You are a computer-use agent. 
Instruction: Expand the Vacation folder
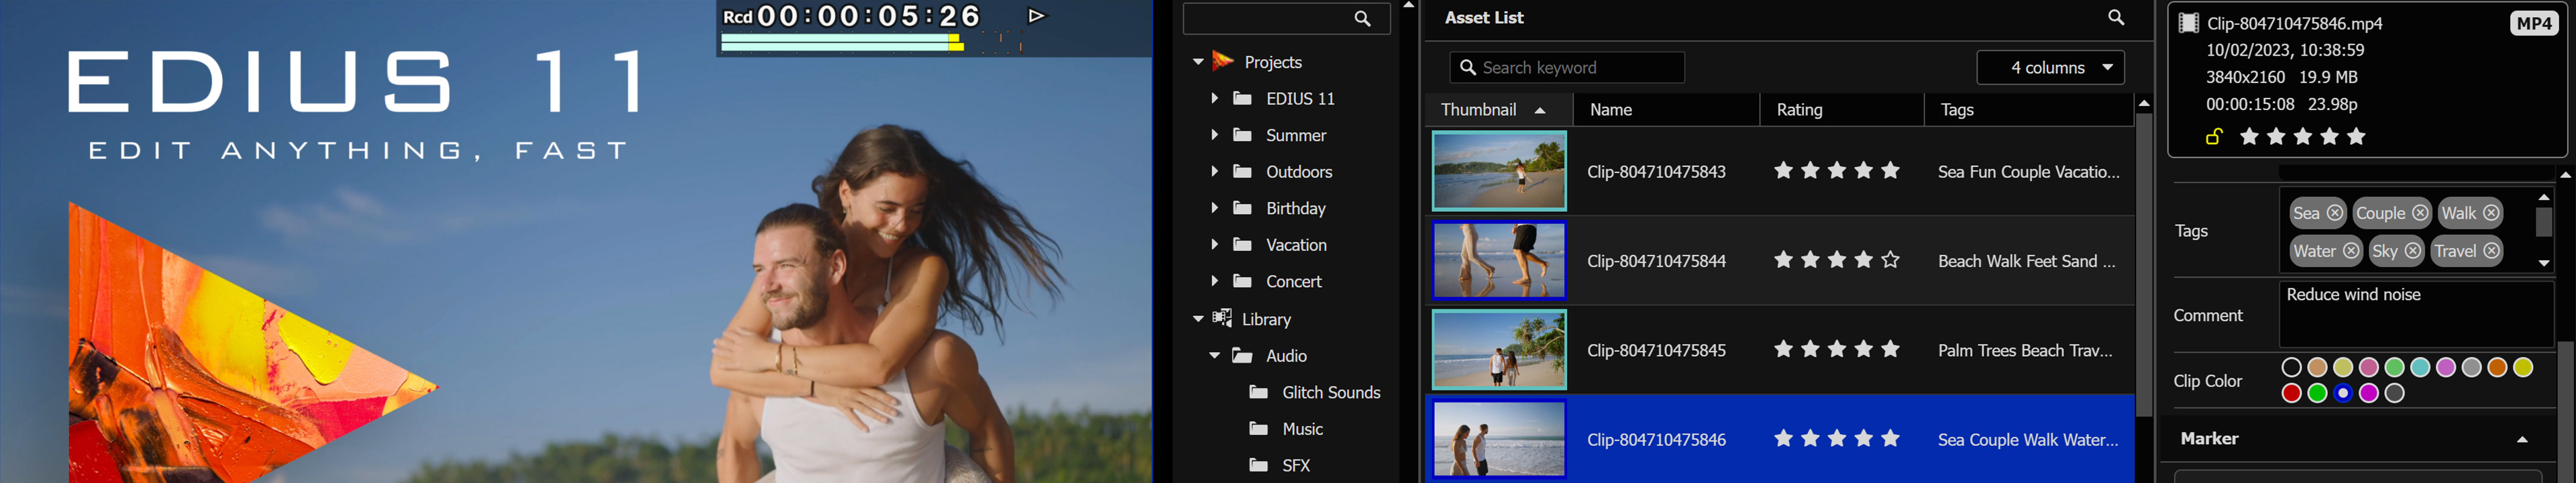coord(1214,245)
